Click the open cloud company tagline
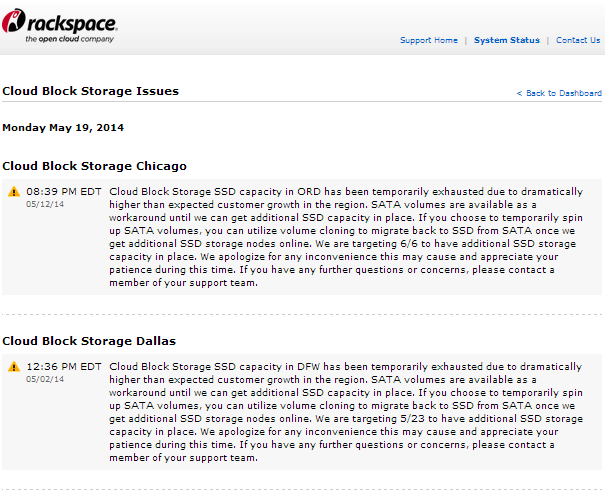The image size is (605, 499). (x=70, y=39)
